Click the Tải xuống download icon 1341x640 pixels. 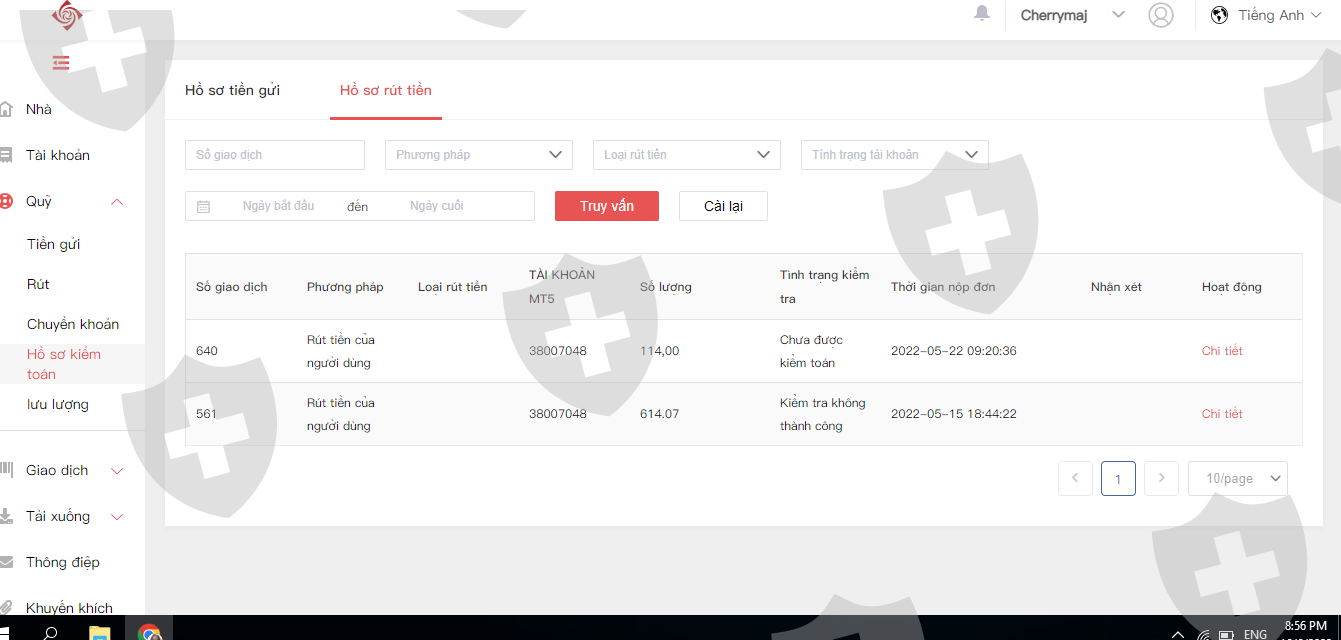point(5,516)
